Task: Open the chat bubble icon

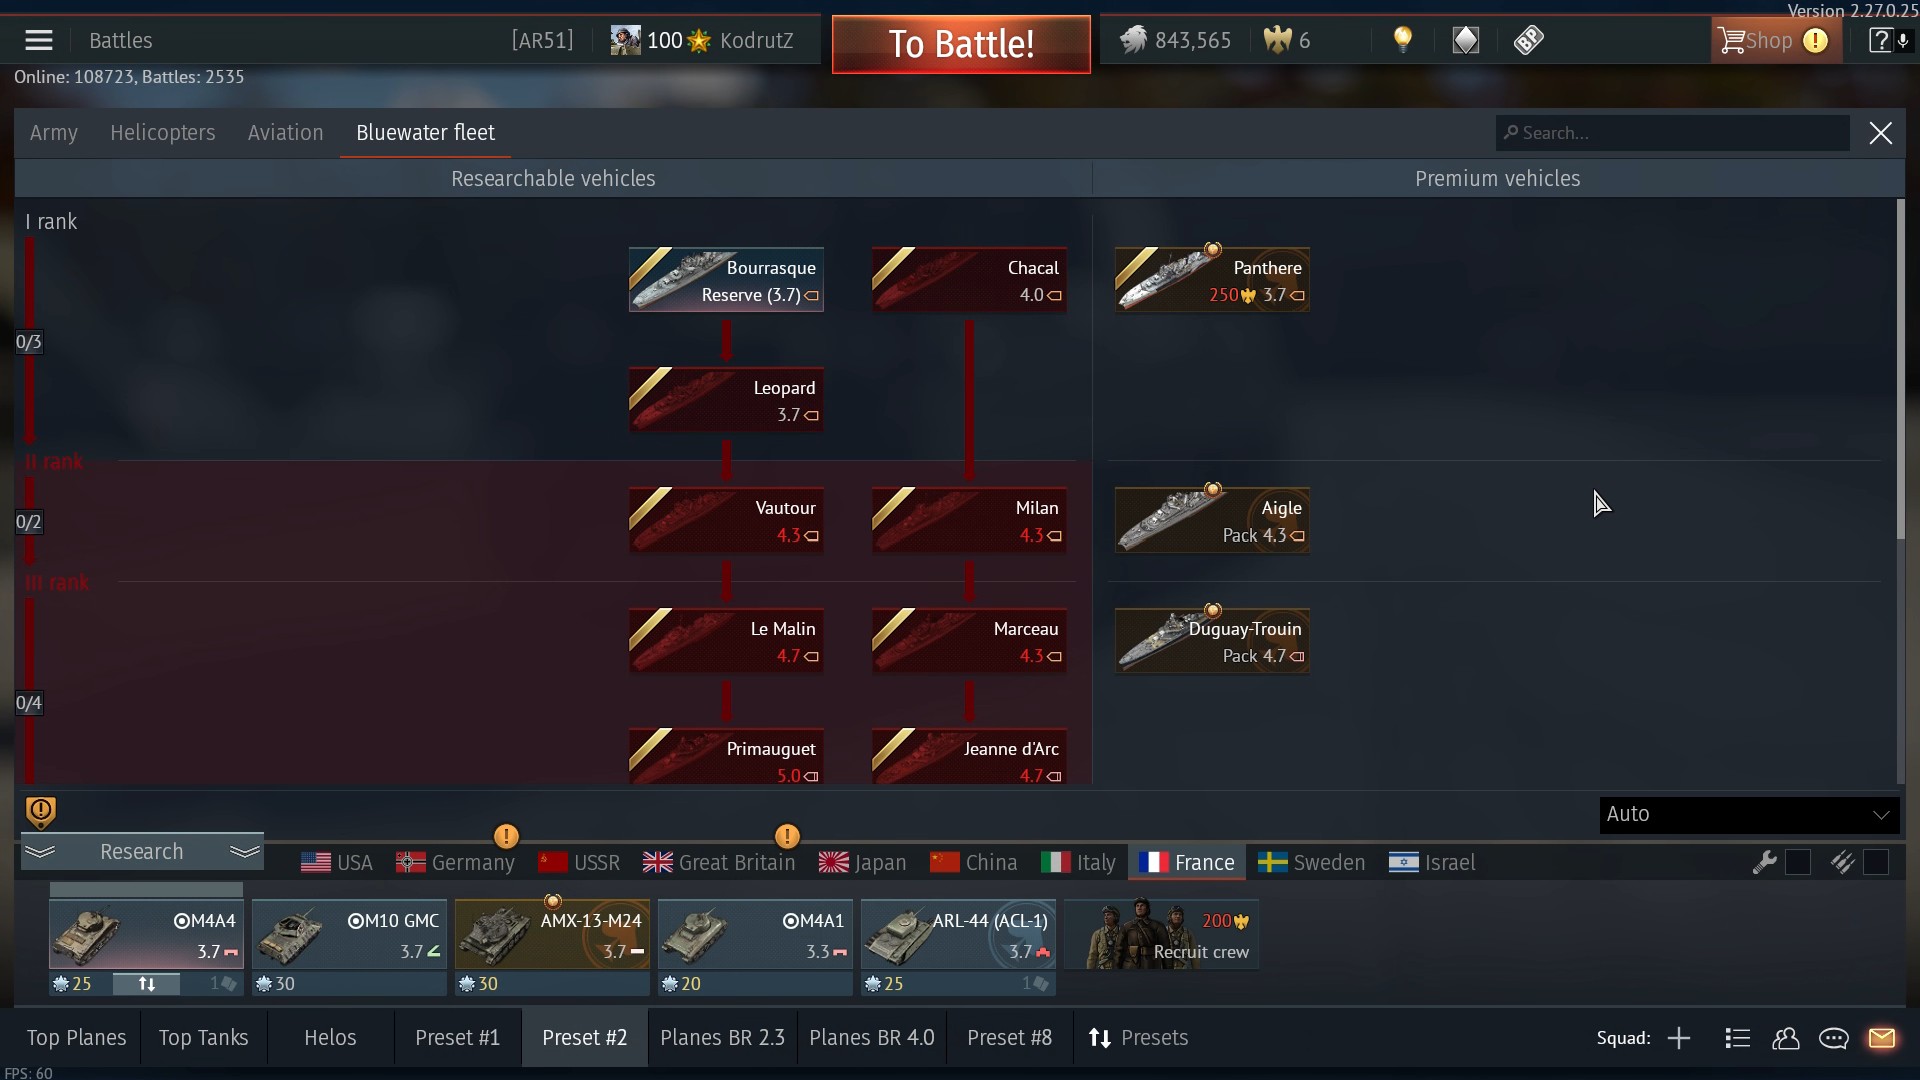Action: click(1834, 1038)
